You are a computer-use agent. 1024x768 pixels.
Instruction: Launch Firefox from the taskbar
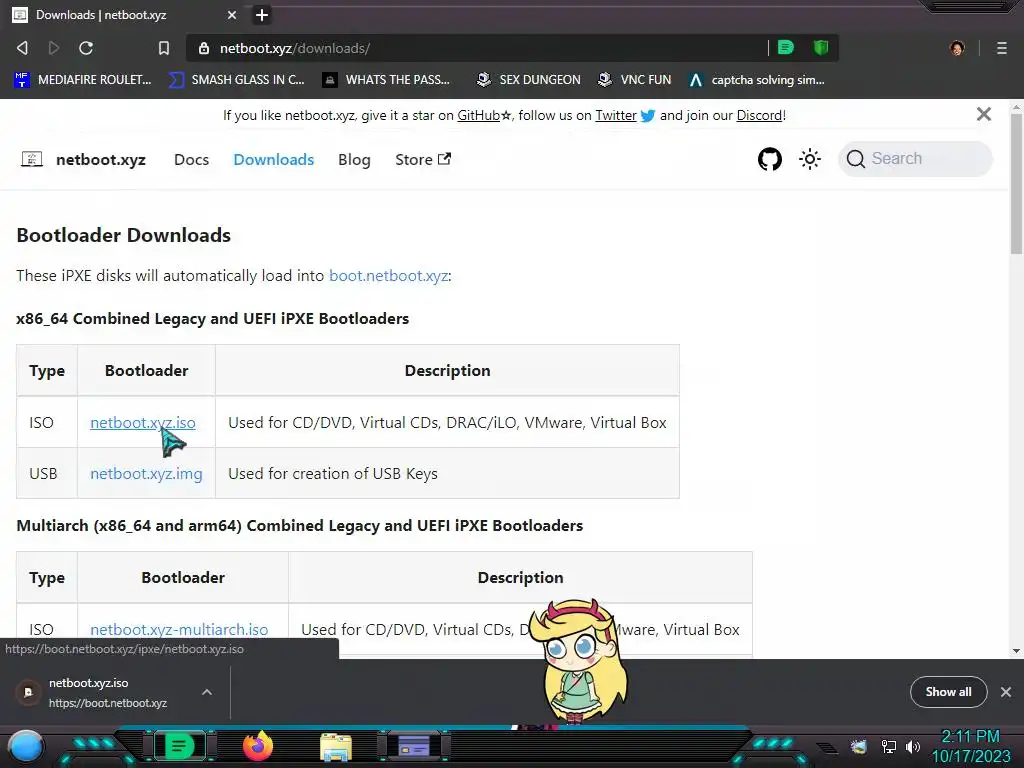tap(258, 746)
